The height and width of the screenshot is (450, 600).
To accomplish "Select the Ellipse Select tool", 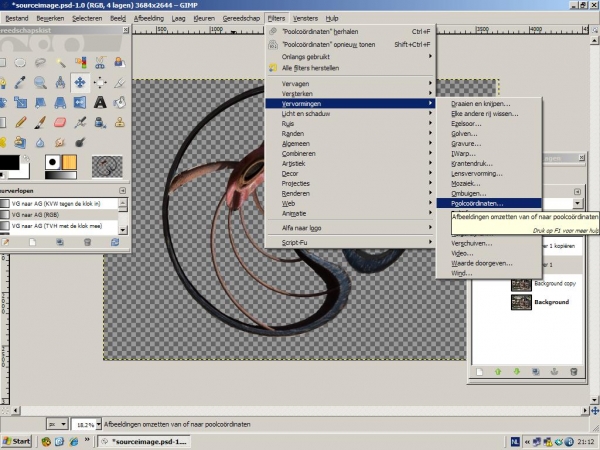I will (20, 62).
